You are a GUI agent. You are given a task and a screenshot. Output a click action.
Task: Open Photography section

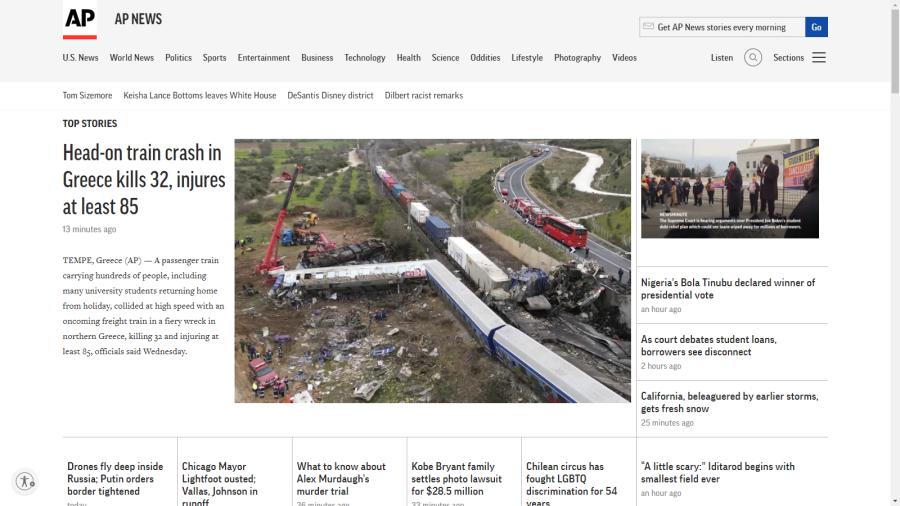coord(577,57)
